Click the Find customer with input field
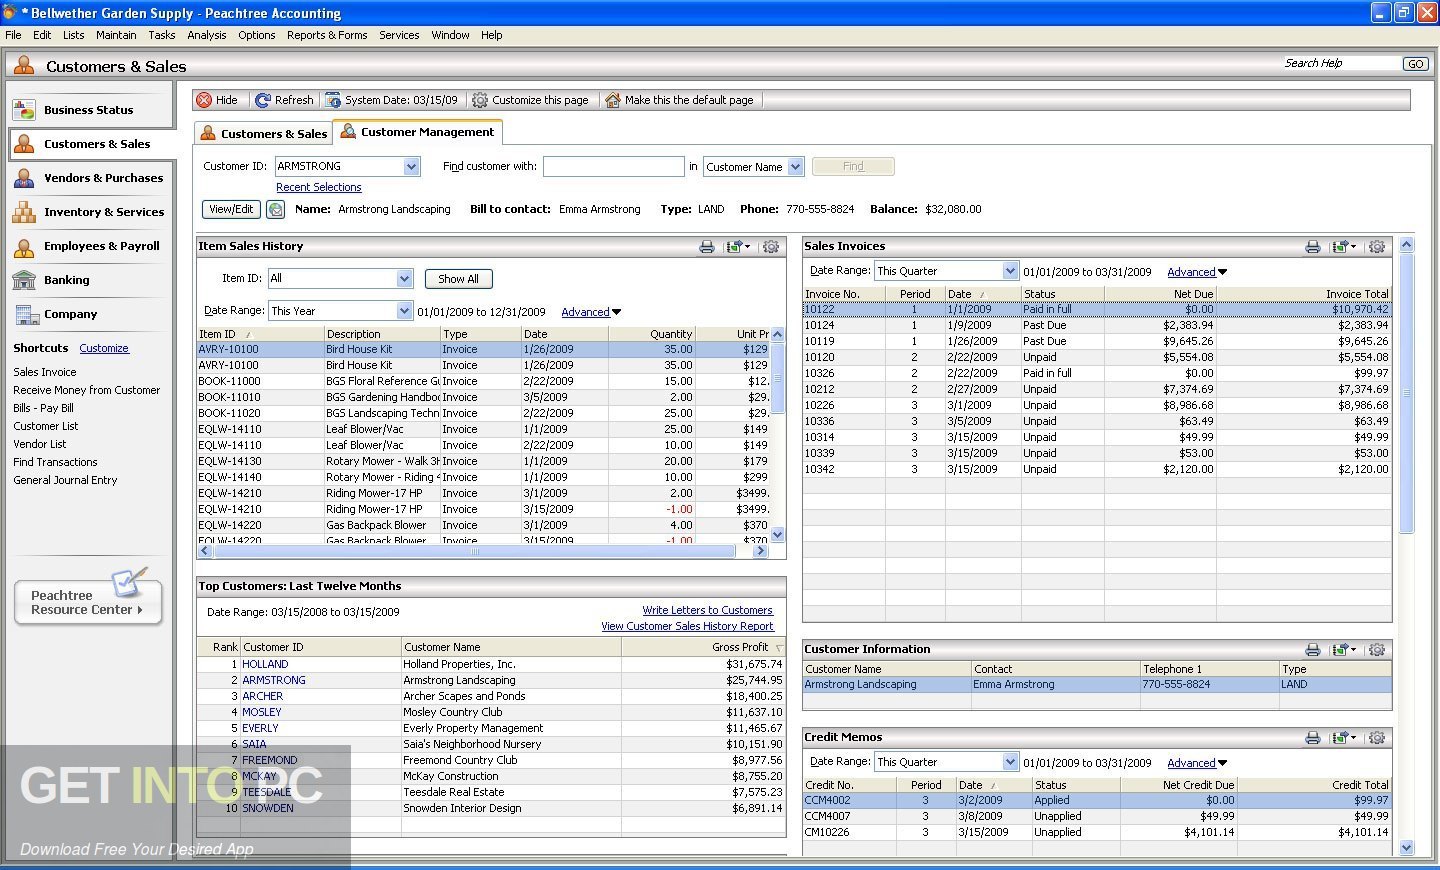This screenshot has width=1440, height=870. (613, 167)
